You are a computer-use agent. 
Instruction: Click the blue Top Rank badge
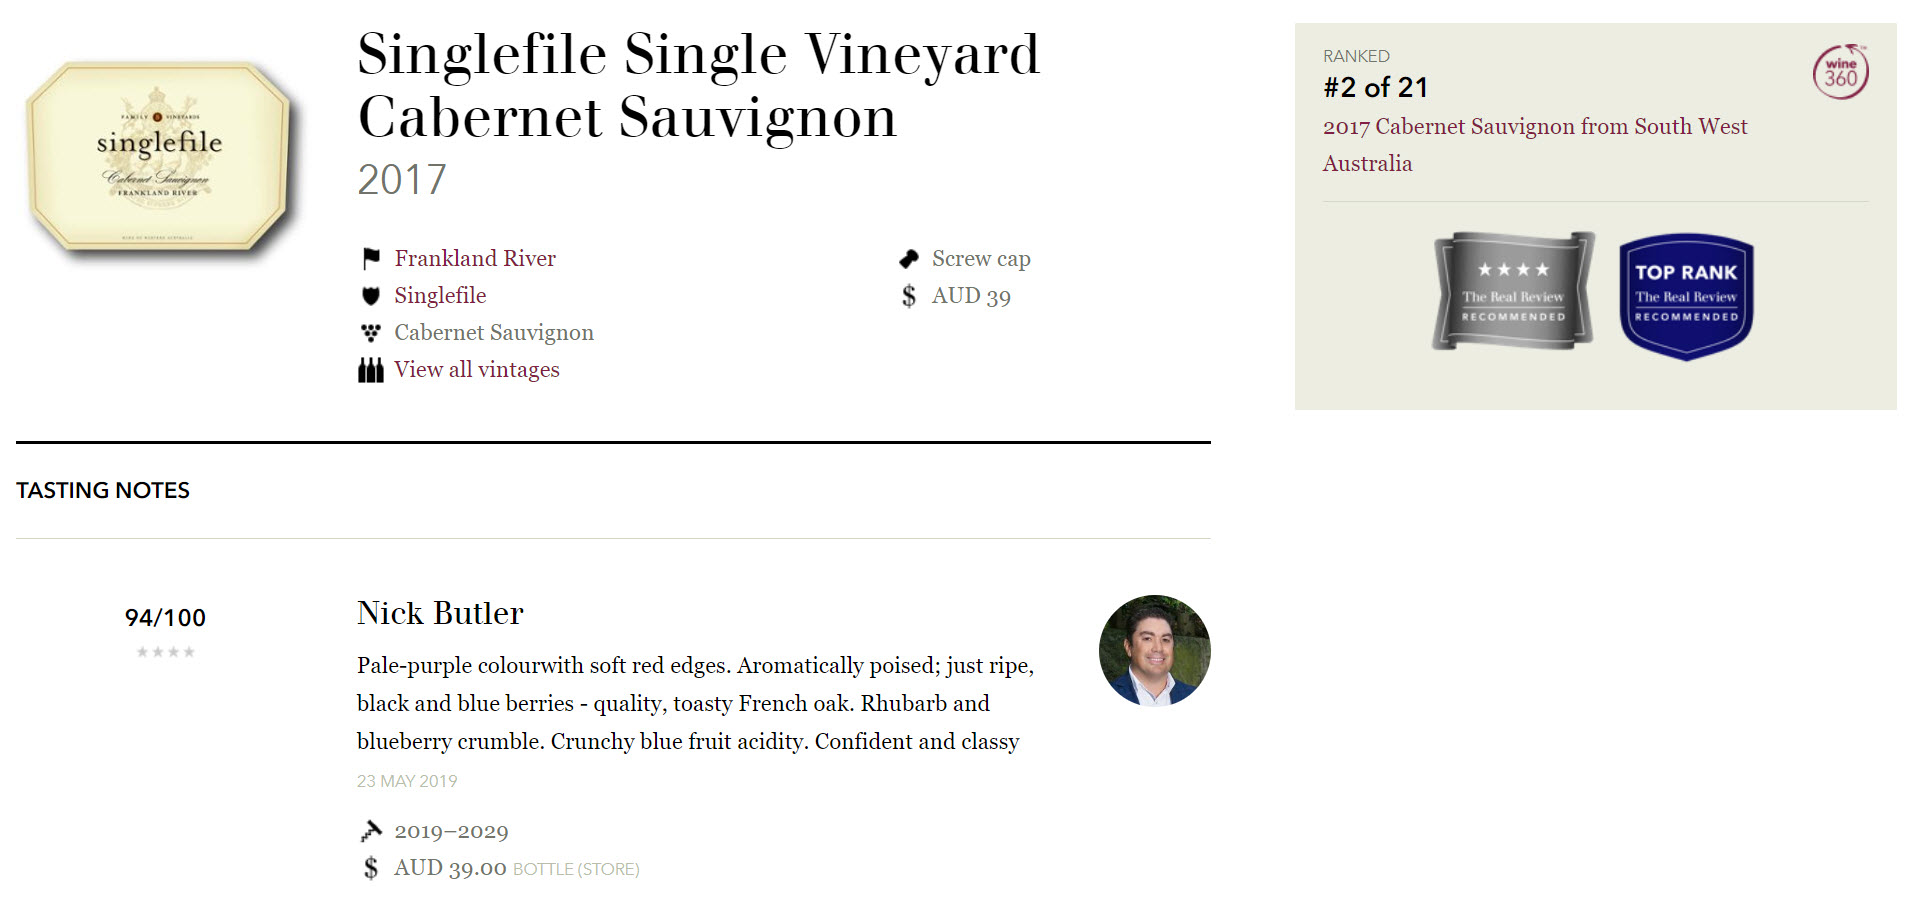tap(1686, 297)
